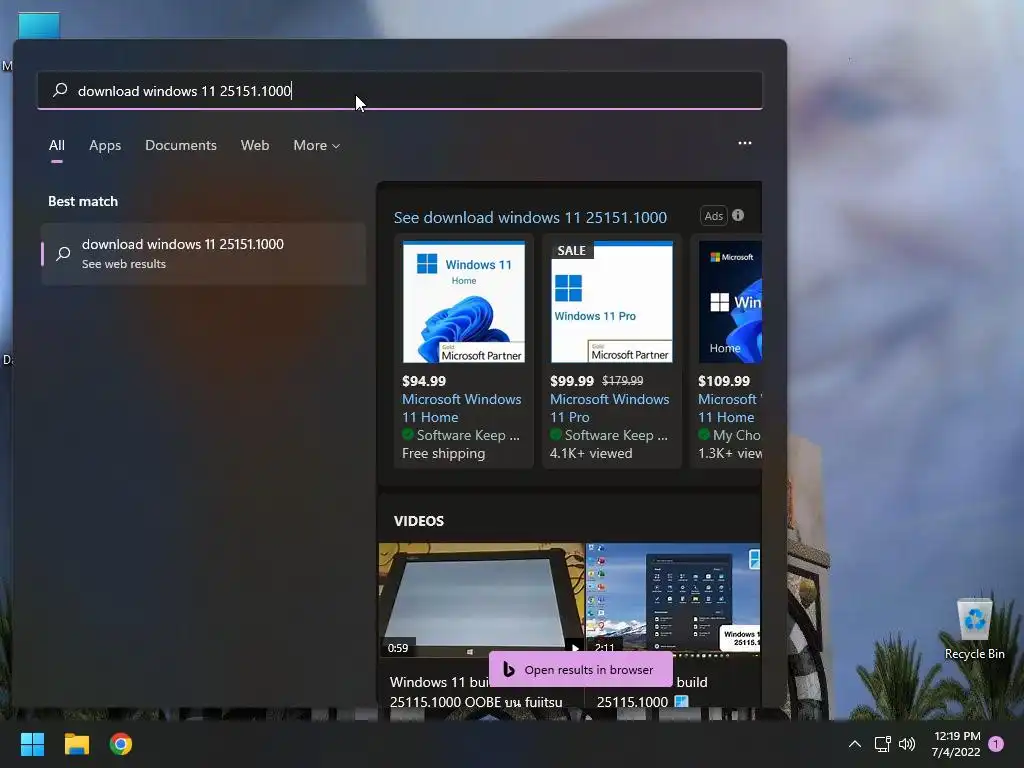Click the search text input field
This screenshot has height=768, width=1024.
coord(400,90)
